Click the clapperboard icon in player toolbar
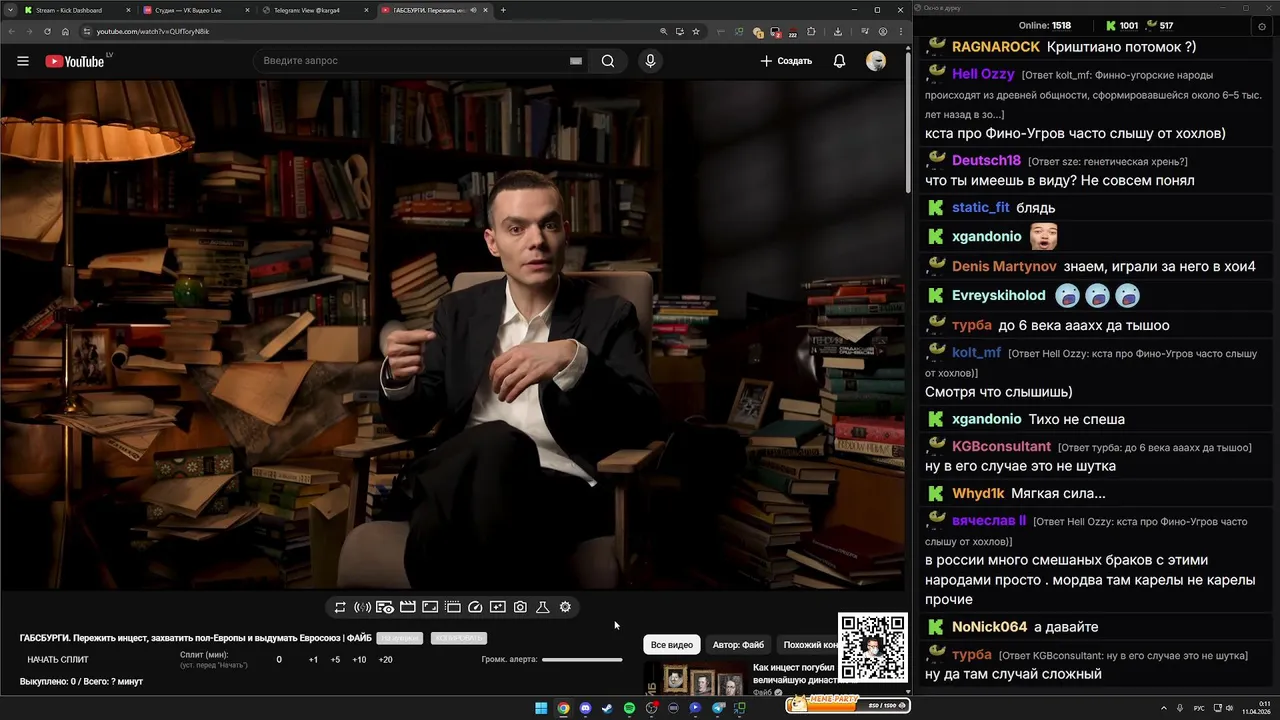Image resolution: width=1280 pixels, height=720 pixels. click(407, 607)
